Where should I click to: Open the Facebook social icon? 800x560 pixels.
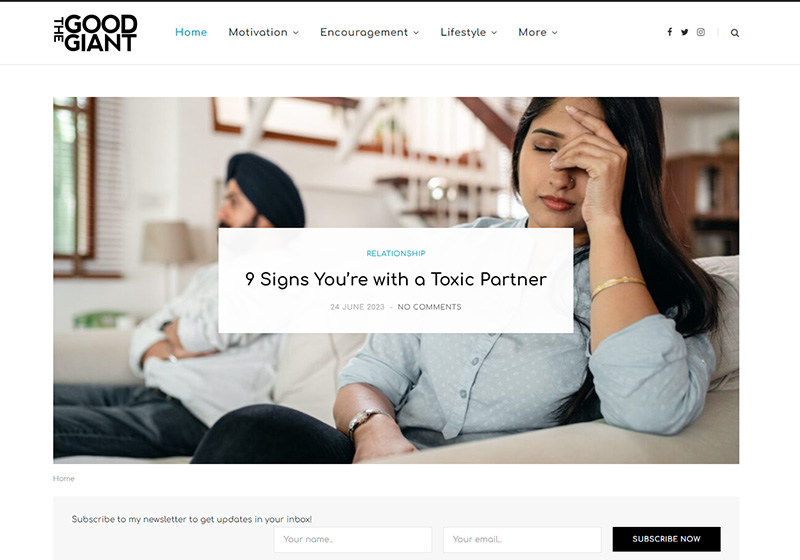pyautogui.click(x=669, y=32)
